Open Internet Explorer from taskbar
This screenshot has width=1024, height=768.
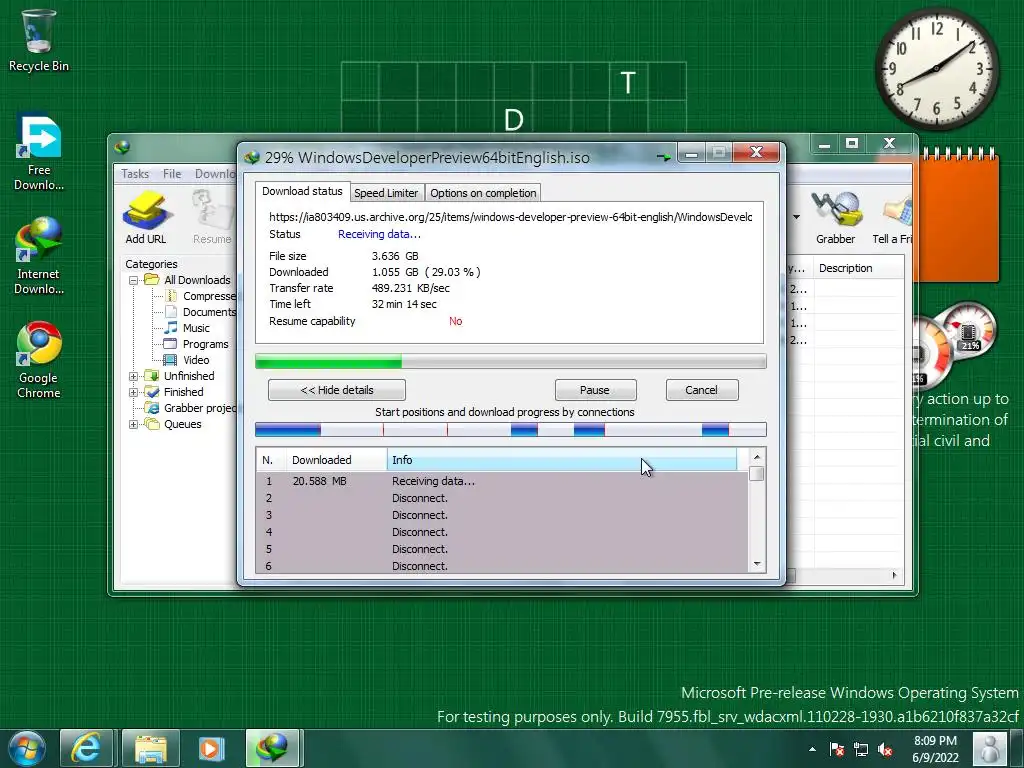tap(87, 748)
